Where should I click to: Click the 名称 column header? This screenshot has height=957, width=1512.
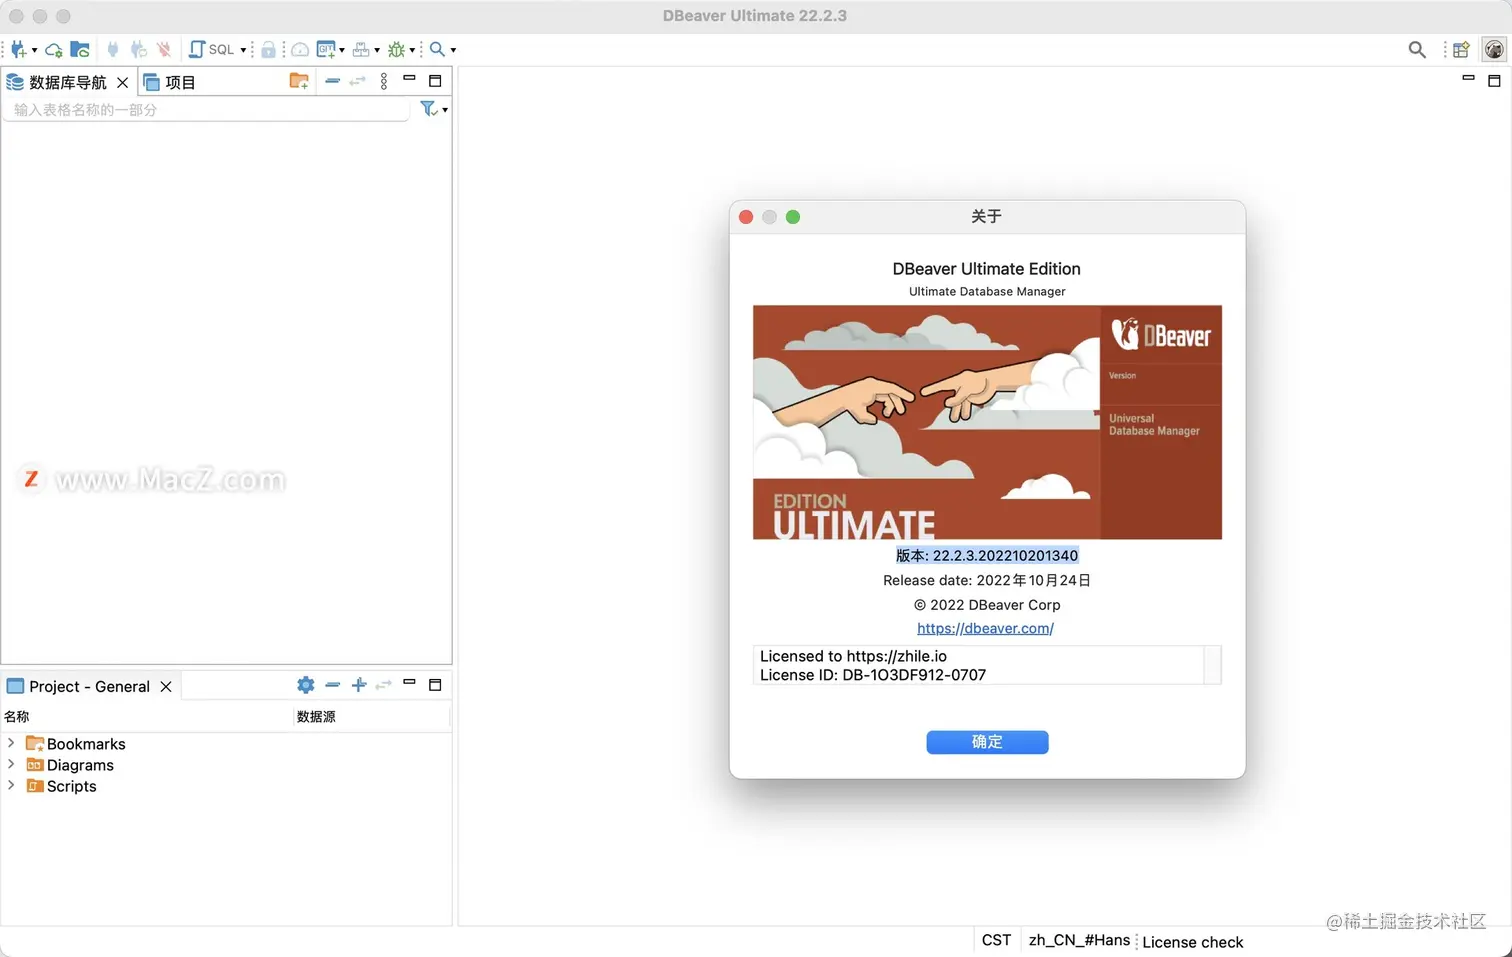click(x=17, y=717)
